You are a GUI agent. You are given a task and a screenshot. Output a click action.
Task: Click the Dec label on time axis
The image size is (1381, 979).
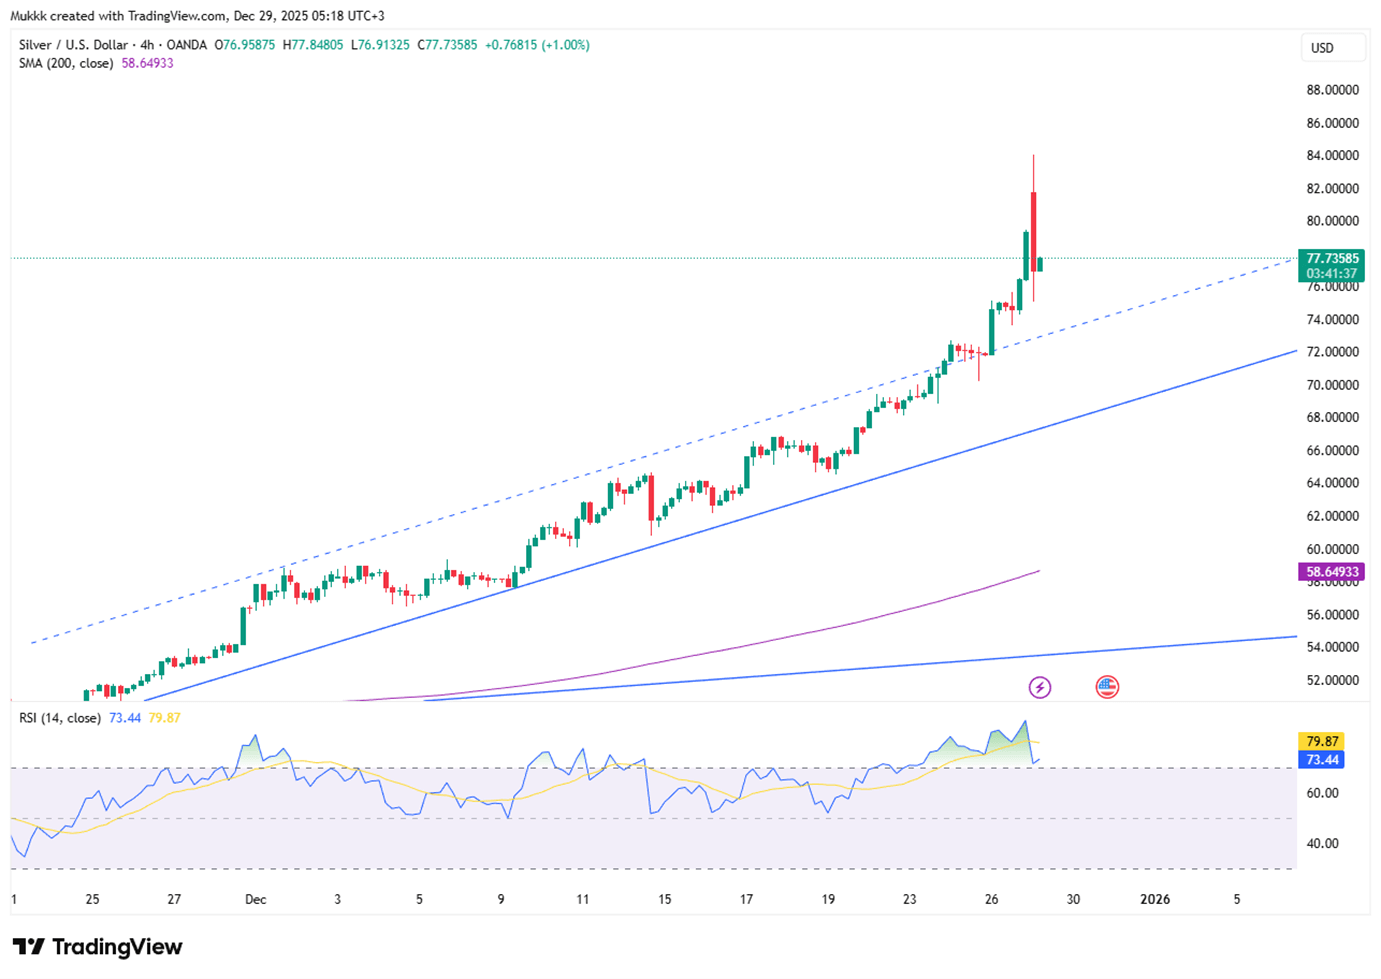click(256, 899)
